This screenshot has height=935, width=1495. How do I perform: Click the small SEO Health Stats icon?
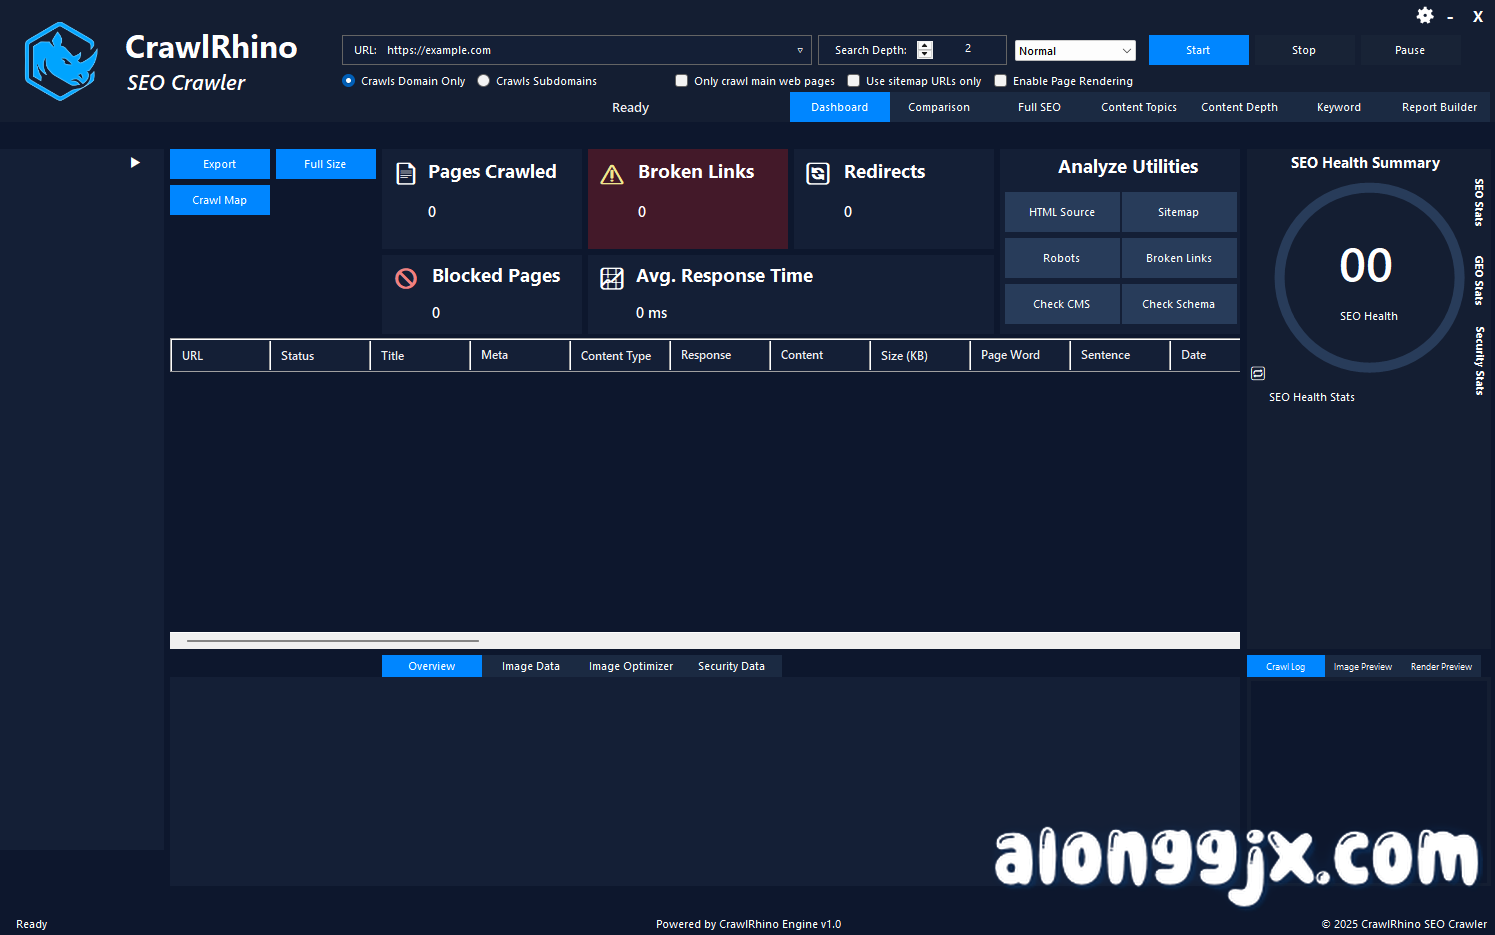(1257, 372)
